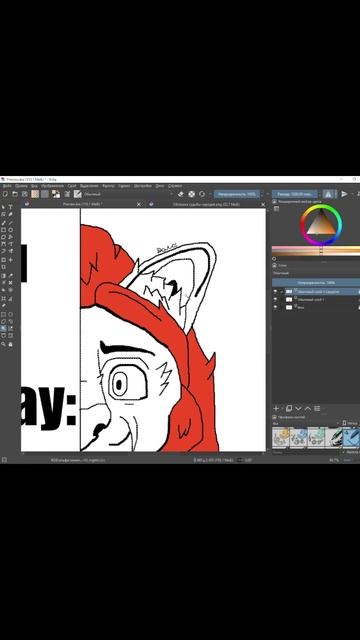This screenshot has width=360, height=640.
Task: Click the brush opacity slider
Action: click(237, 194)
